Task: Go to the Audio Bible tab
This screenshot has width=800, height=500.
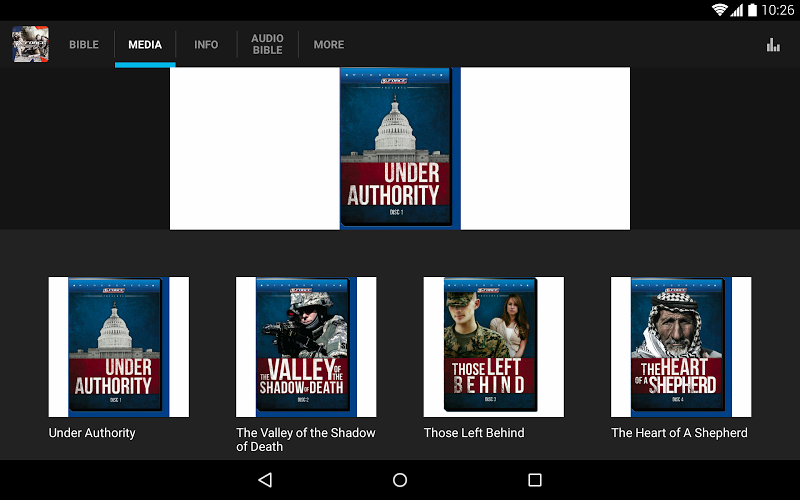Action: click(267, 44)
